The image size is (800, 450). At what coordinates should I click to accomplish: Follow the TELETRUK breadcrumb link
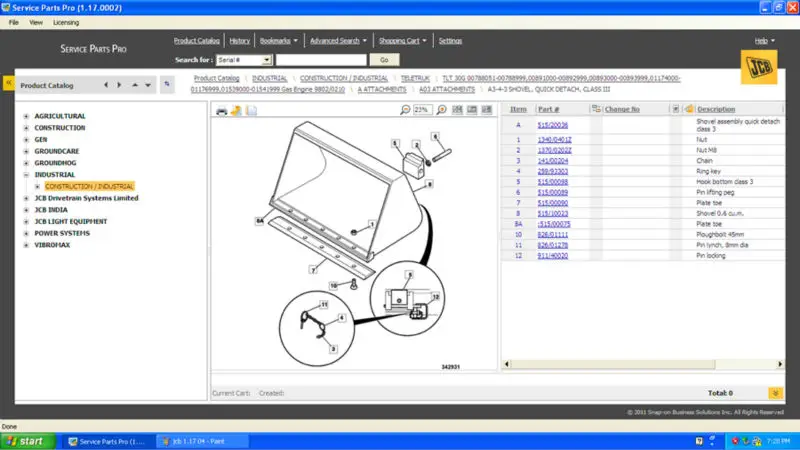[415, 78]
